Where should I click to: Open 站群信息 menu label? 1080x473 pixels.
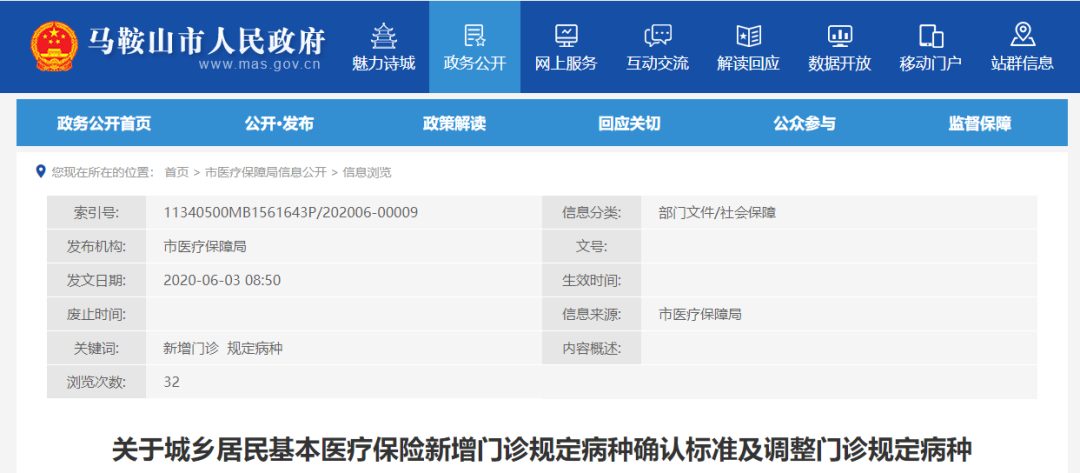pyautogui.click(x=1022, y=64)
